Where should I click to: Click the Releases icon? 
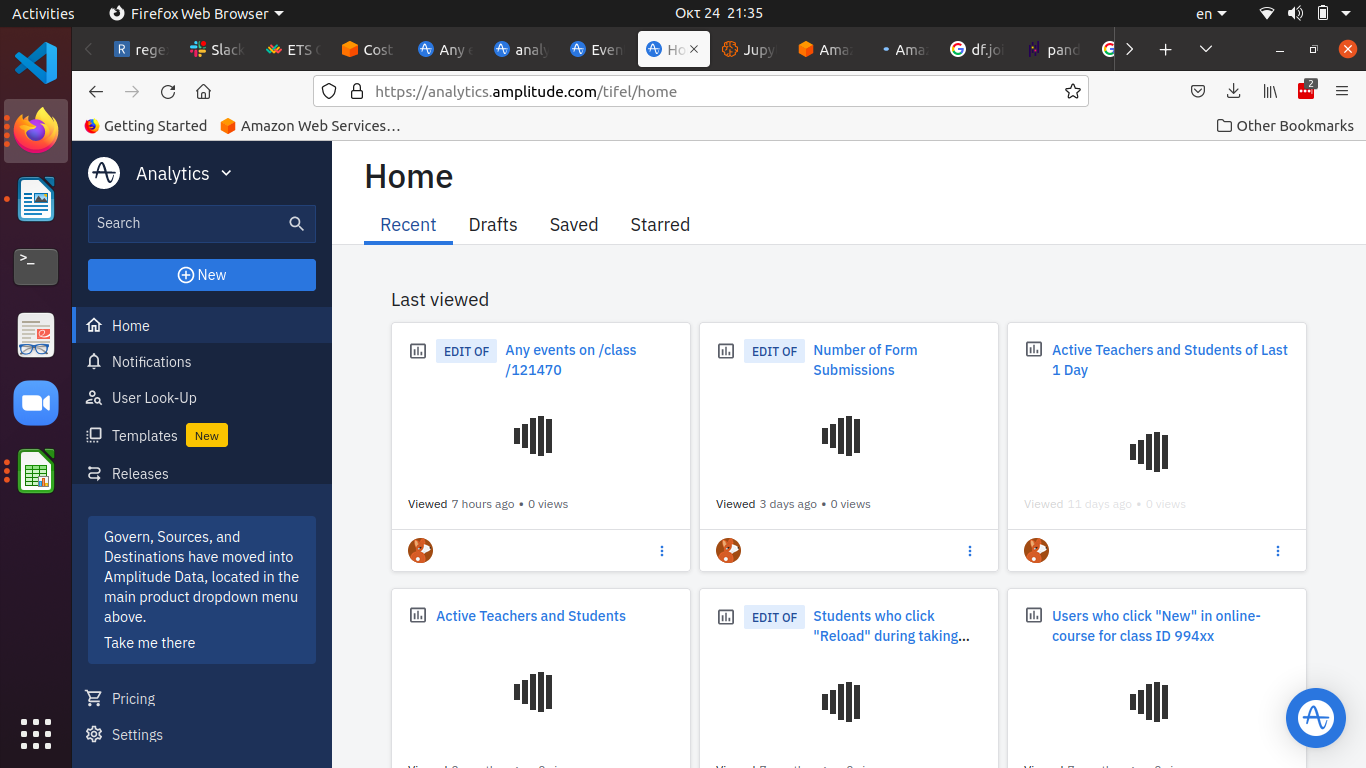tap(94, 473)
